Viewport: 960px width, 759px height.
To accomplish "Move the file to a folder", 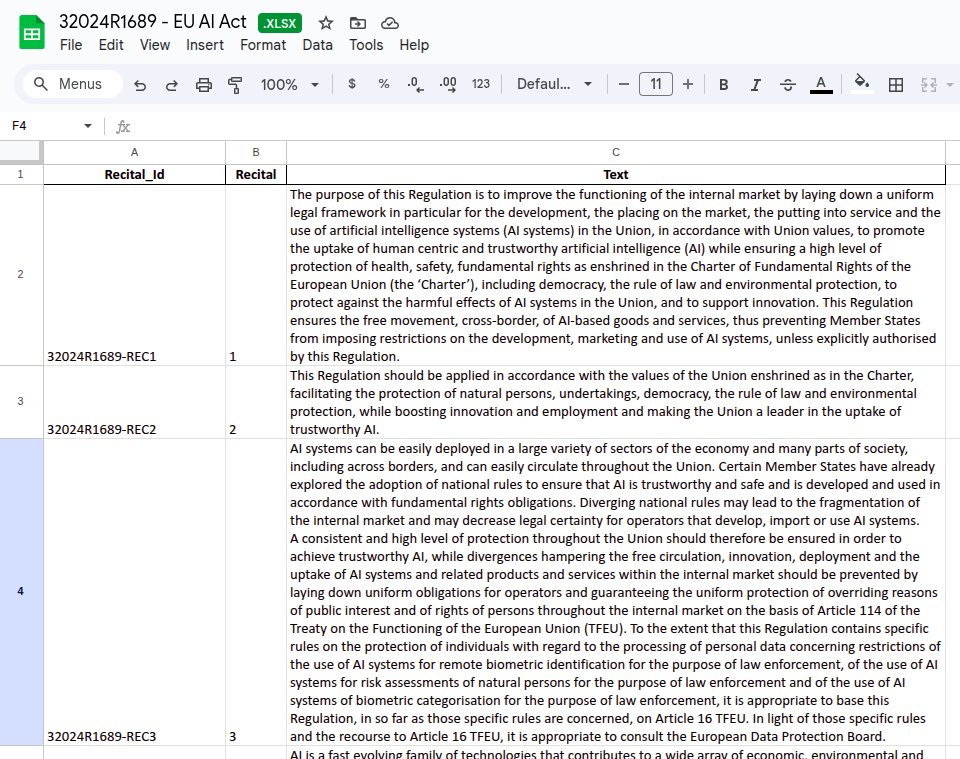I will coord(358,23).
